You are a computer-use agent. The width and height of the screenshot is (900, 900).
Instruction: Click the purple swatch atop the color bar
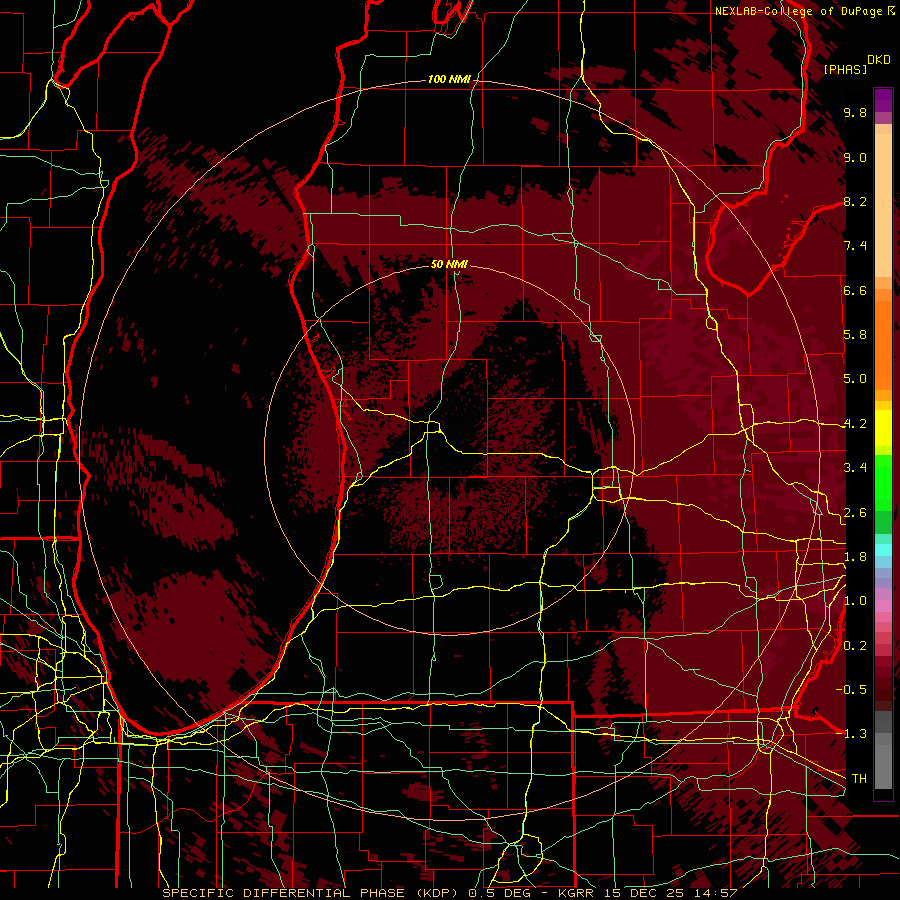tap(883, 101)
